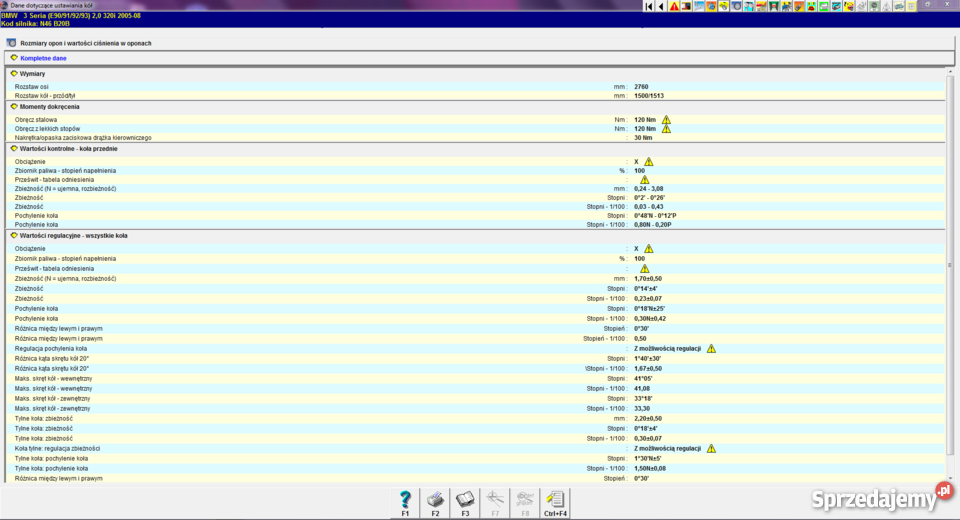Collapse the Wymiary section
Image resolution: width=960 pixels, height=520 pixels.
(x=14, y=73)
